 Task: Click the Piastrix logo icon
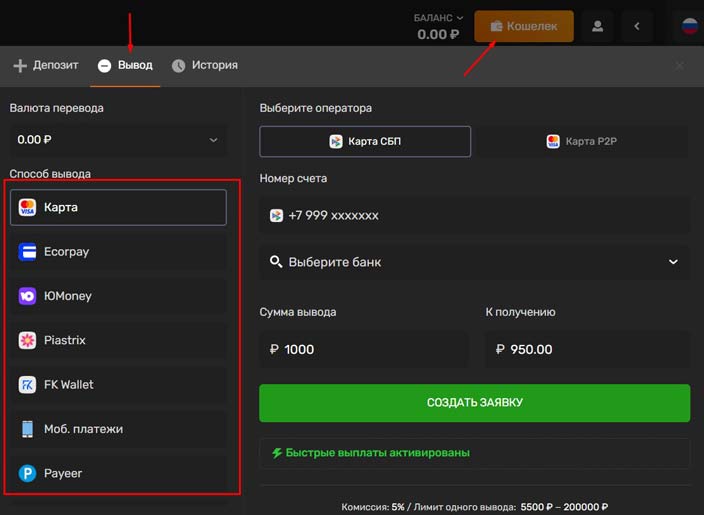[27, 340]
